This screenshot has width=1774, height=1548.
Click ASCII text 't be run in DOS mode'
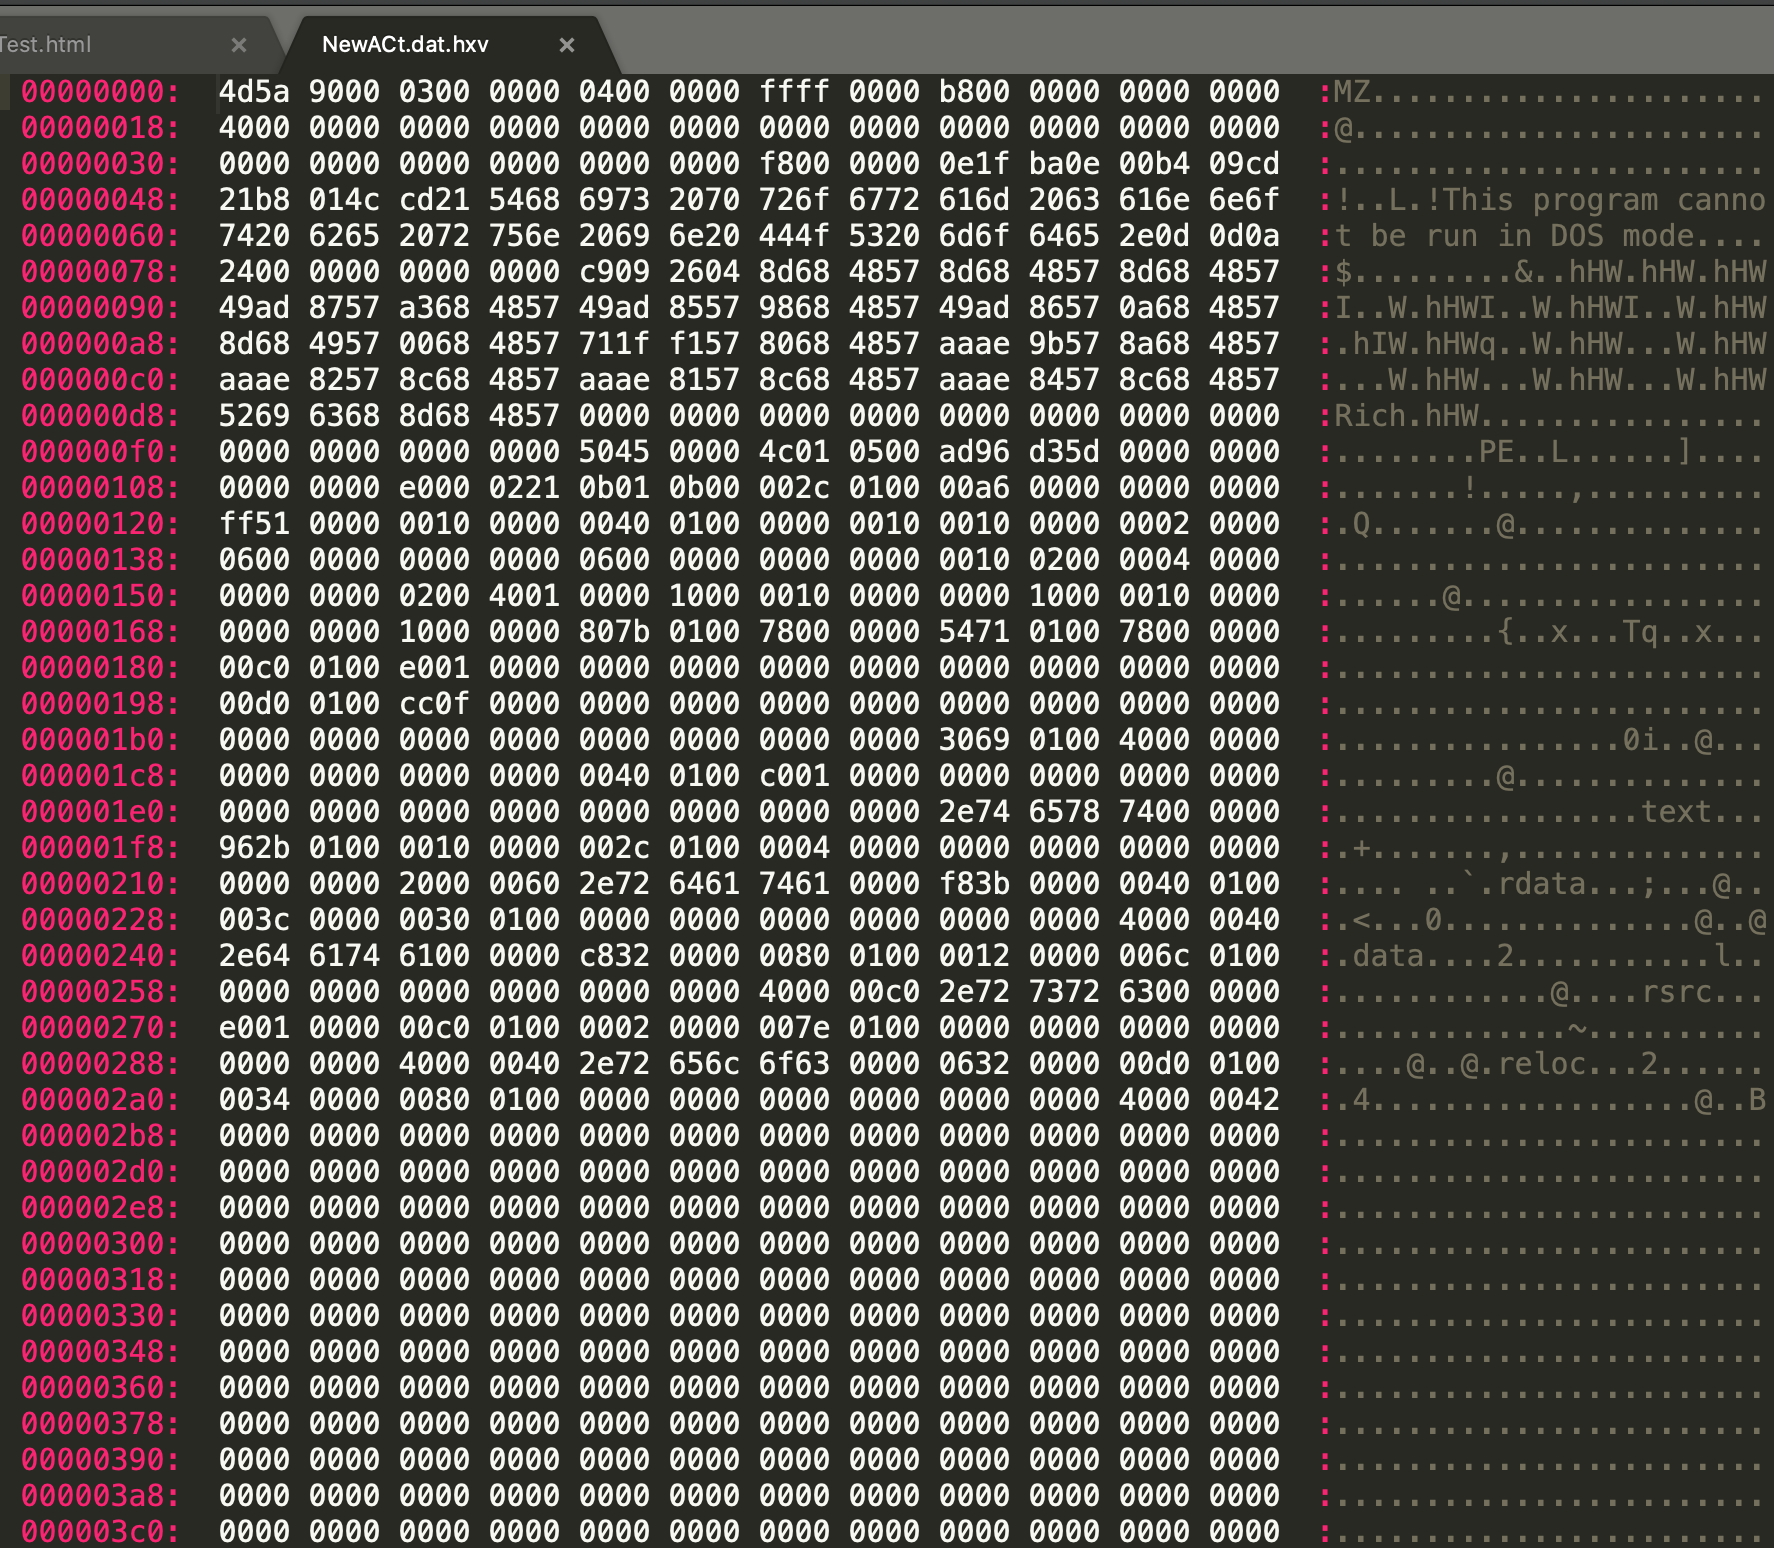(x=1514, y=236)
